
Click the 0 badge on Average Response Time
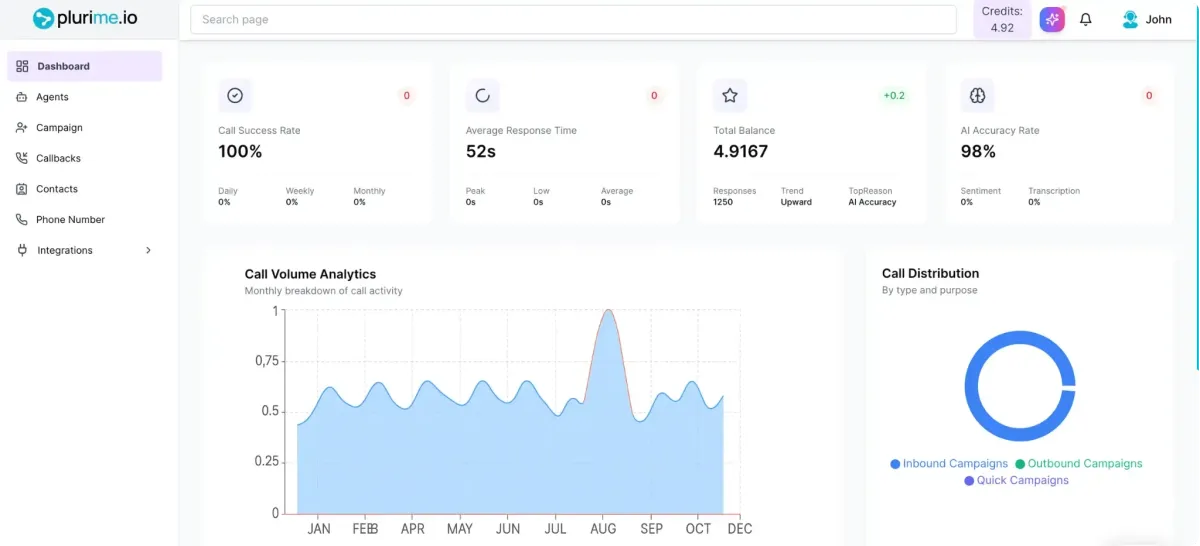[654, 96]
